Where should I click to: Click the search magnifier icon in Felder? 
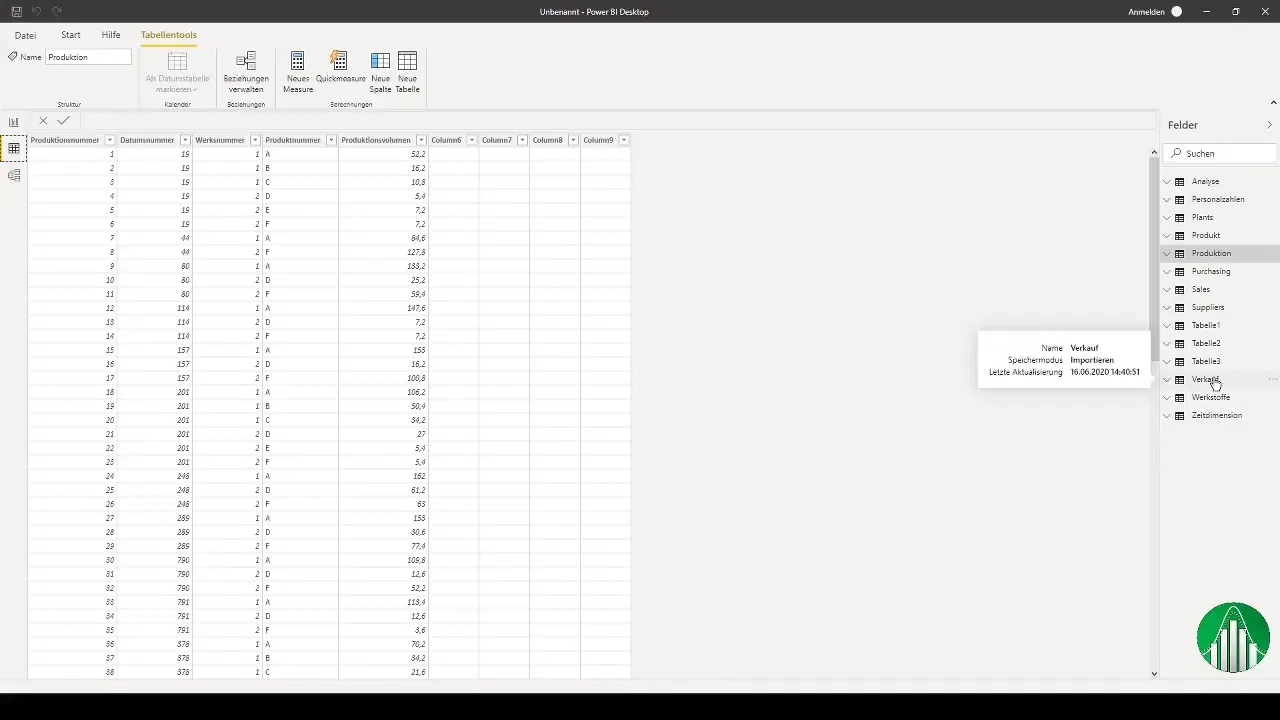pyautogui.click(x=1176, y=154)
